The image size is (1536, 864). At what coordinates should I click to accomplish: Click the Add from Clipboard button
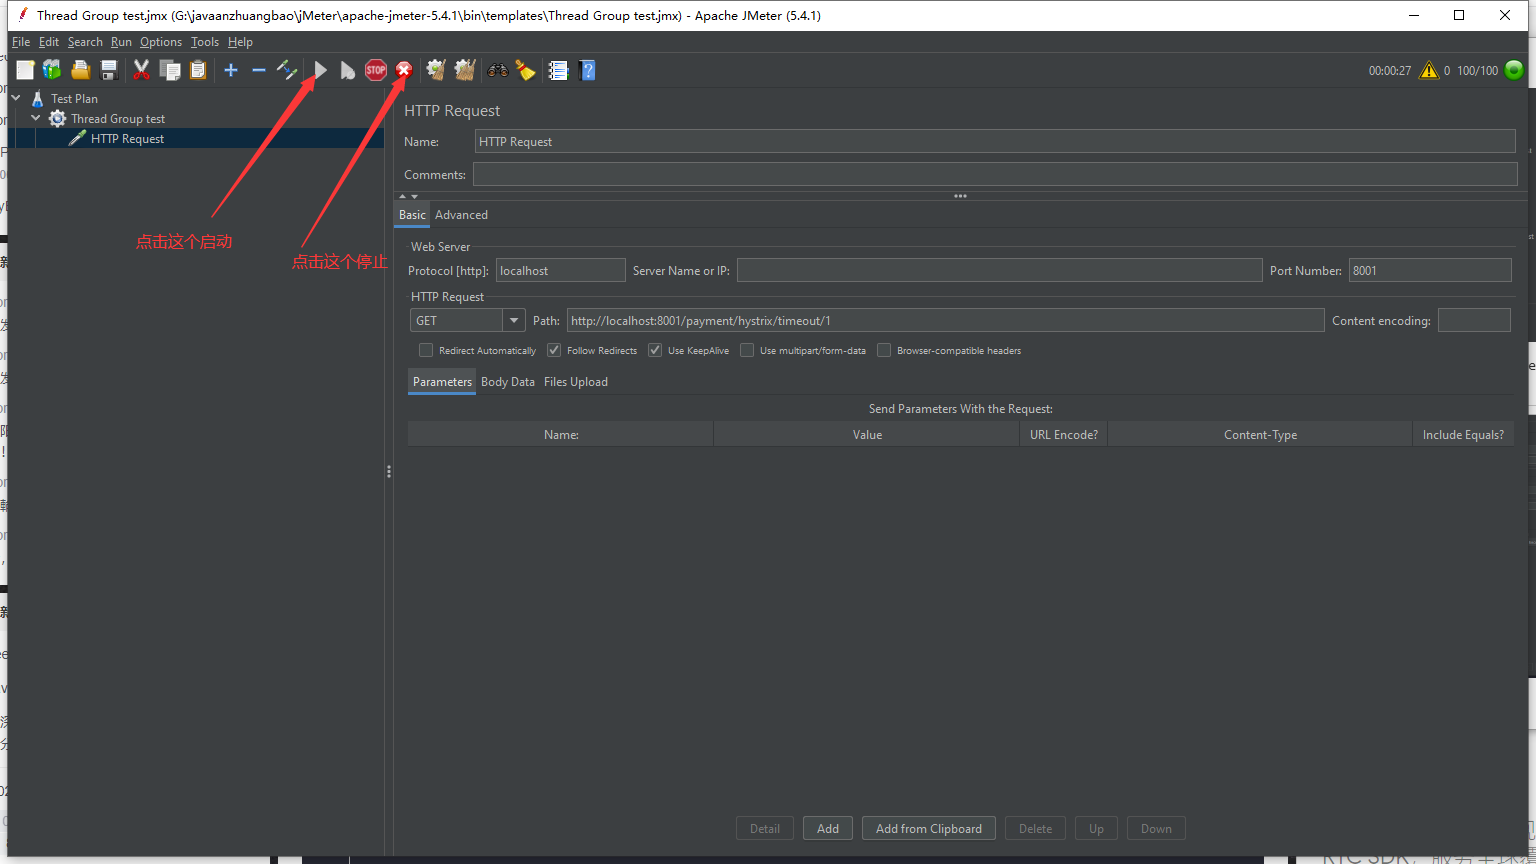[x=928, y=829]
